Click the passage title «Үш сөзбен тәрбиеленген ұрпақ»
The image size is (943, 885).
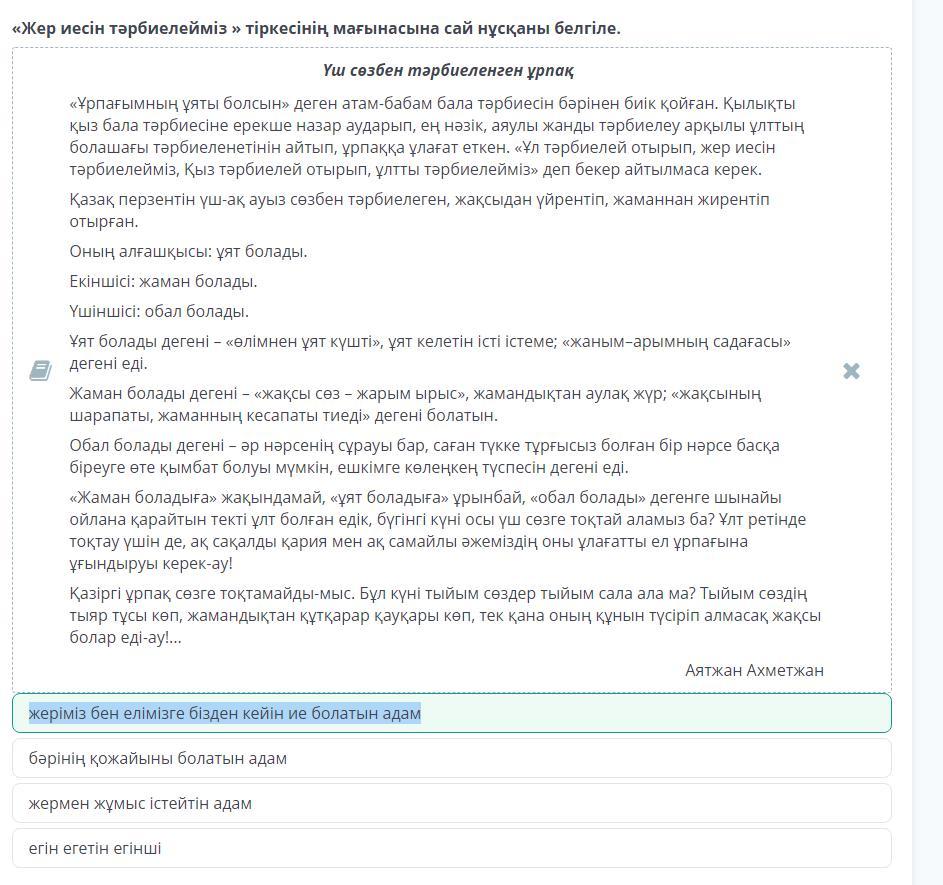click(x=448, y=71)
